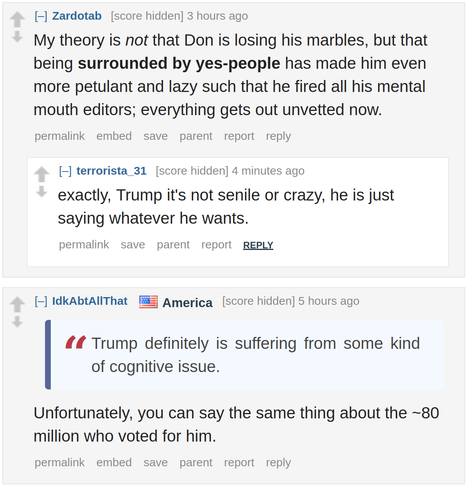Screen dimensions: 474x486
Task: Report IdkAbtAllThat's comment
Action: pyautogui.click(x=239, y=463)
